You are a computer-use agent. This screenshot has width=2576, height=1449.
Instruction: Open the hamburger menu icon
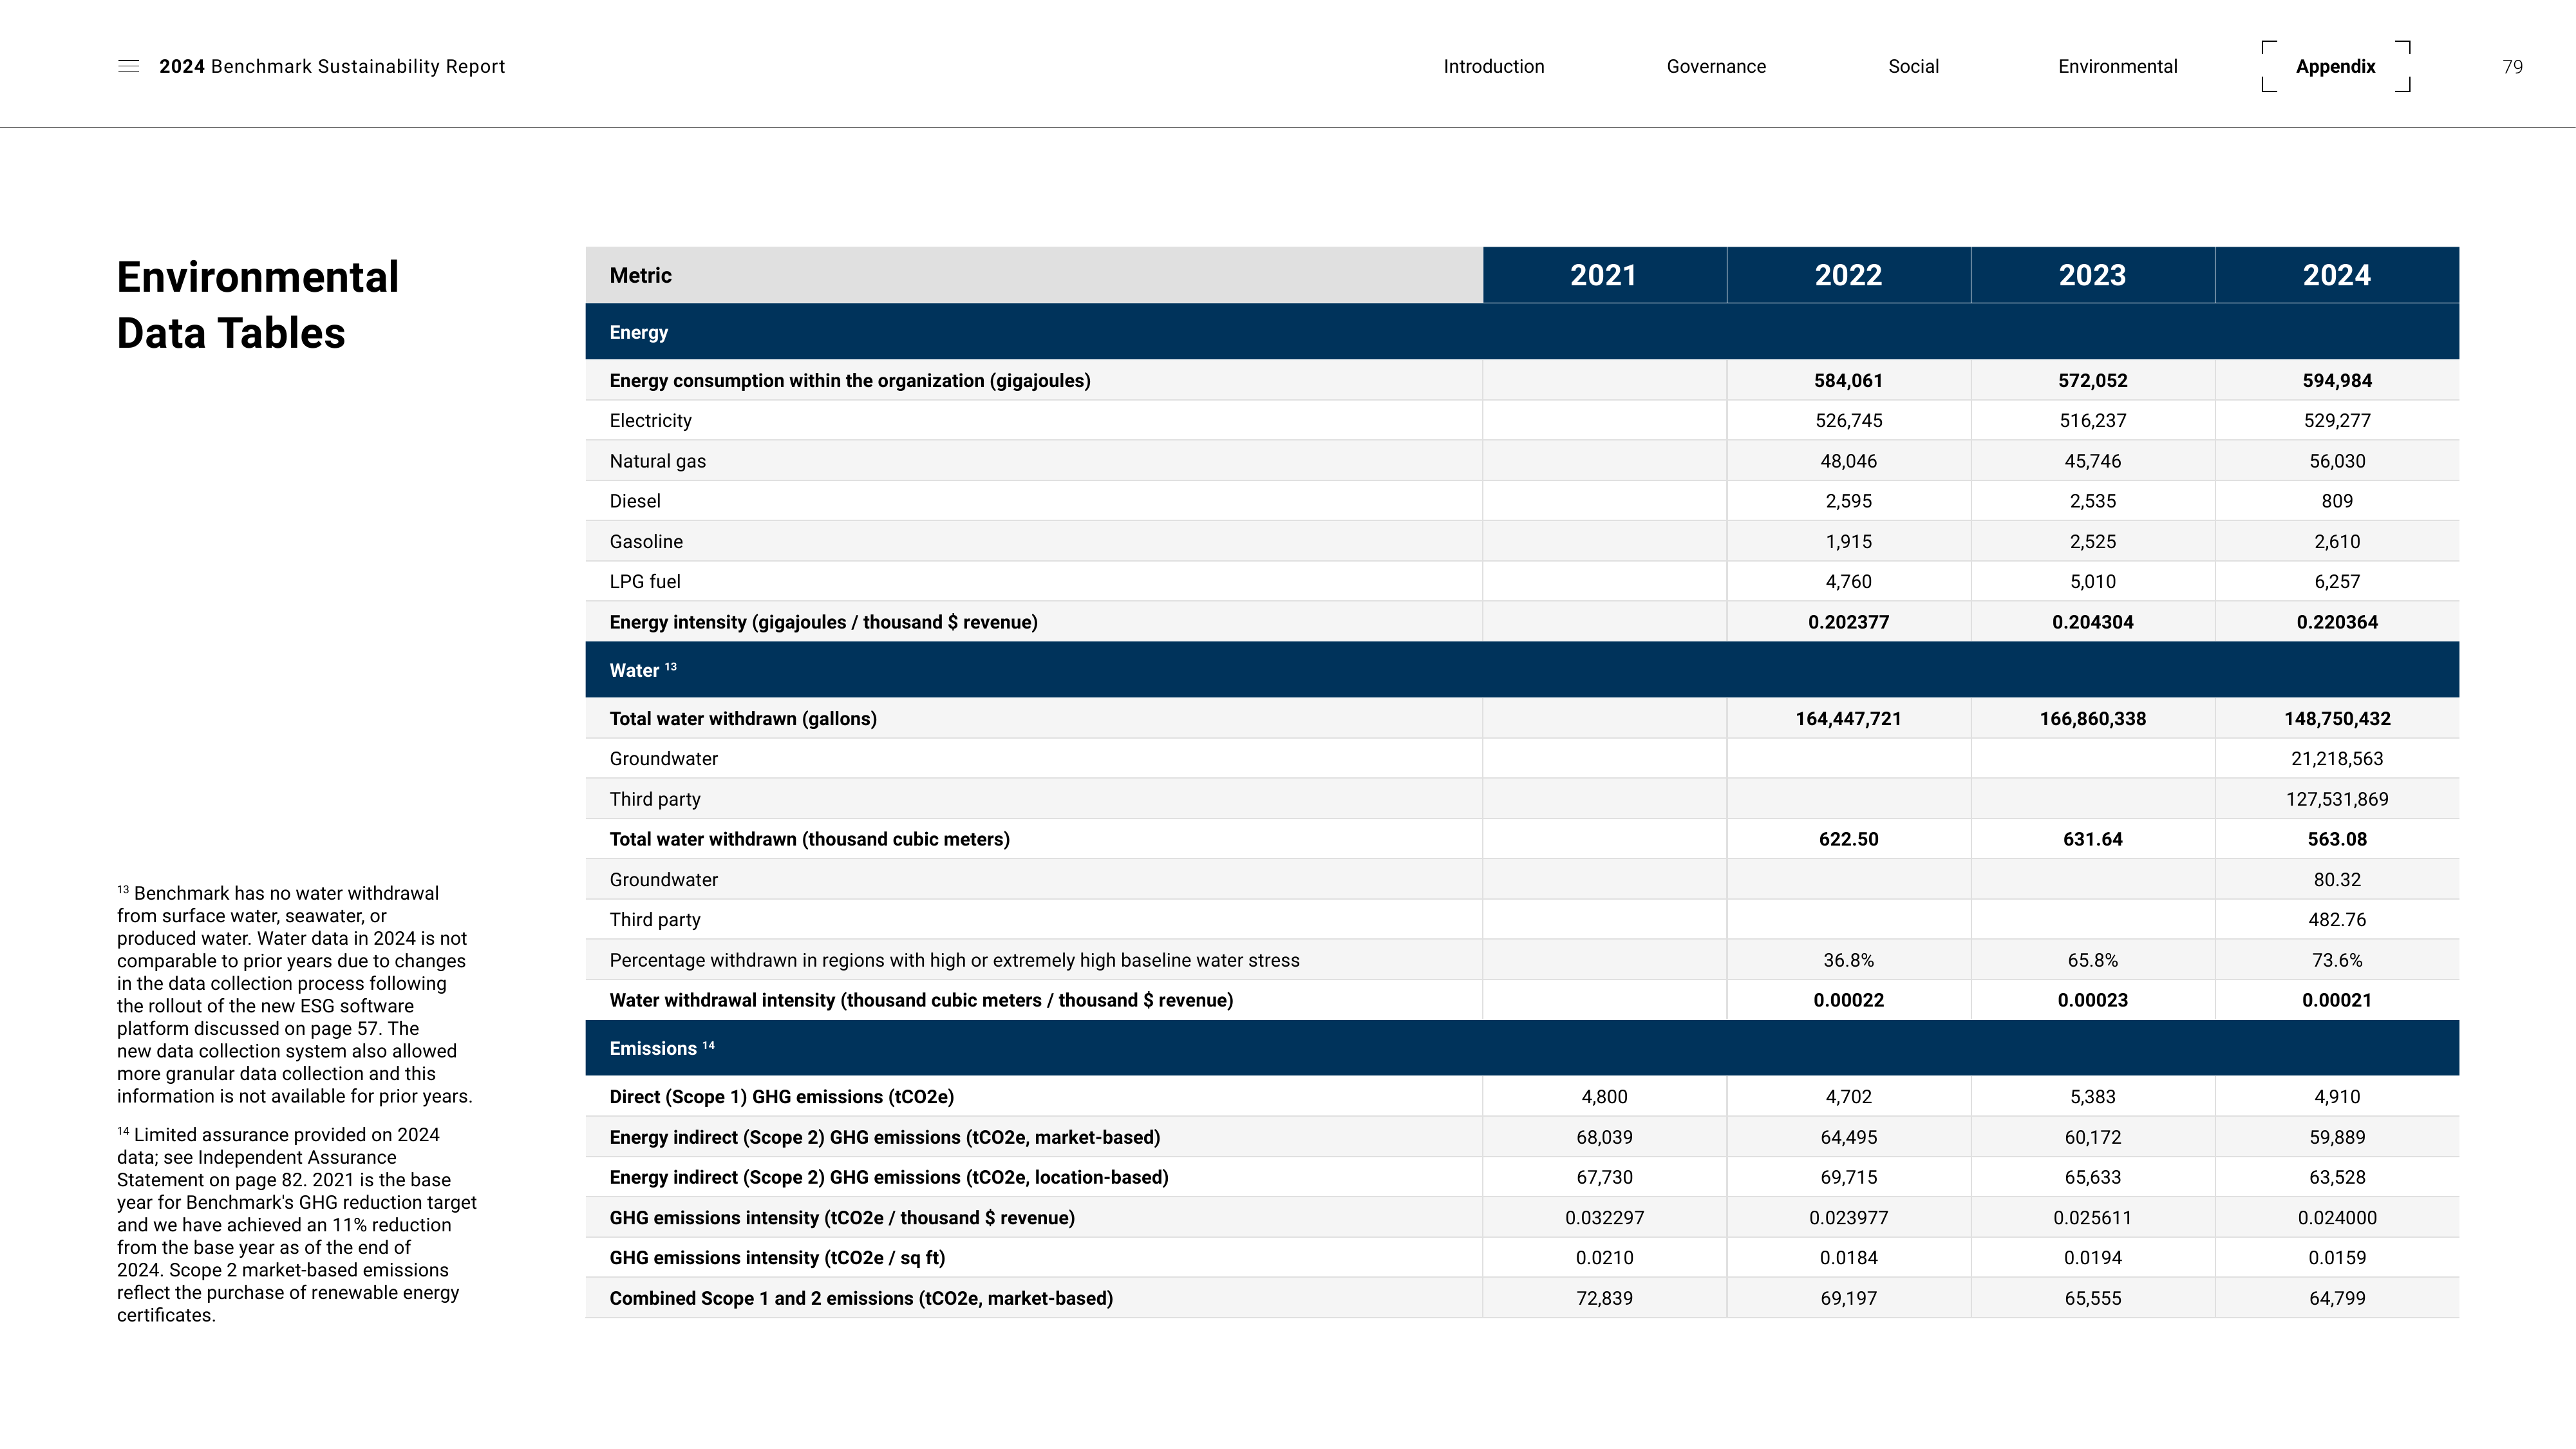pyautogui.click(x=128, y=66)
